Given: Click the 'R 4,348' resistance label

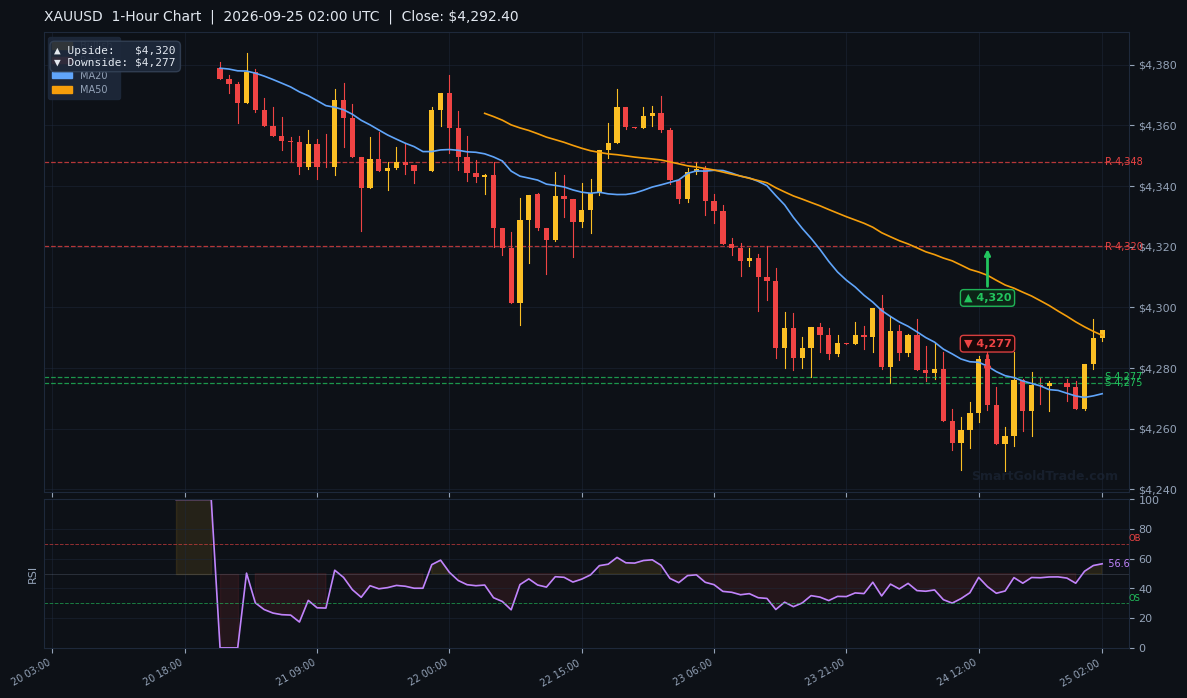Looking at the screenshot, I should (x=1123, y=161).
